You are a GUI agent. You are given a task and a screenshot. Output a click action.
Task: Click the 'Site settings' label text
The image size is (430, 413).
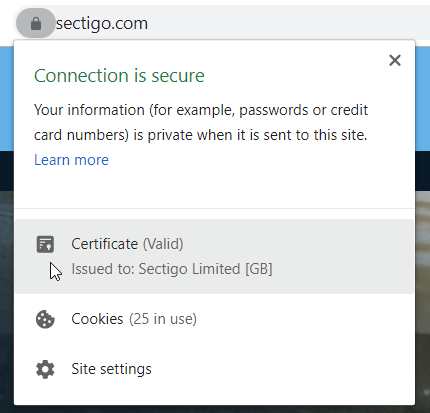coord(111,369)
